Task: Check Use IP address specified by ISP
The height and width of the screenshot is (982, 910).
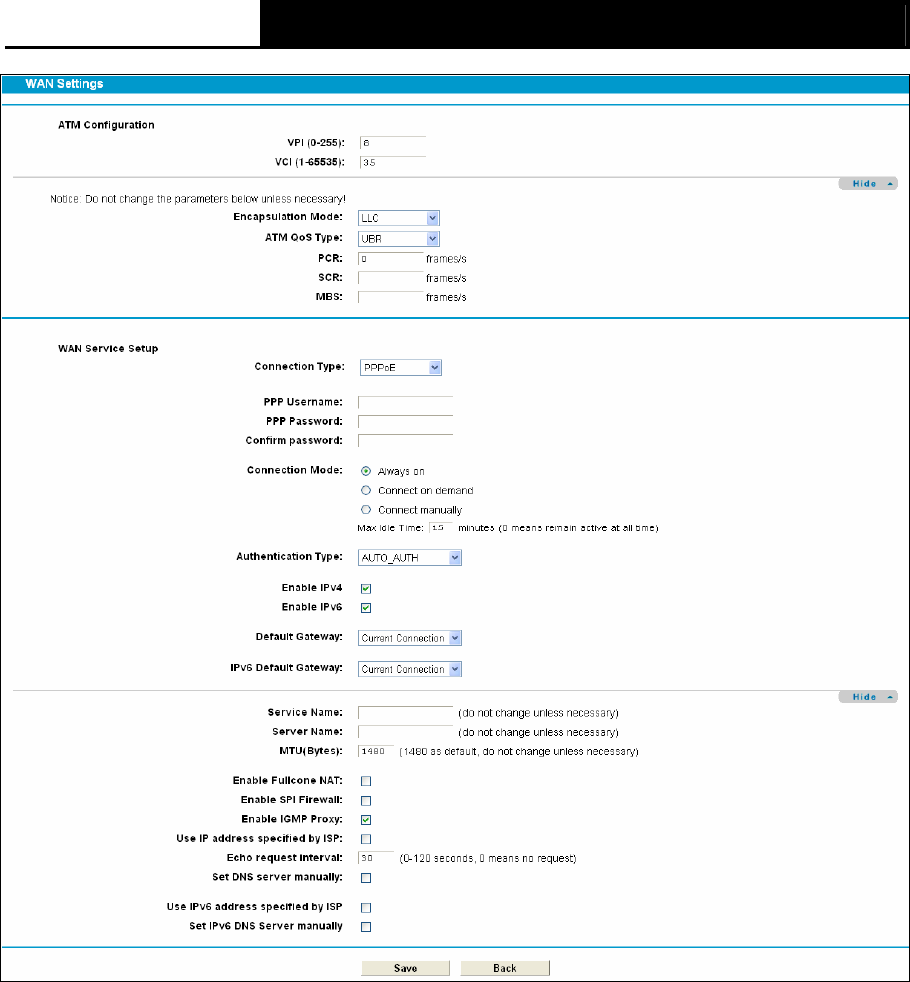Action: (x=366, y=839)
